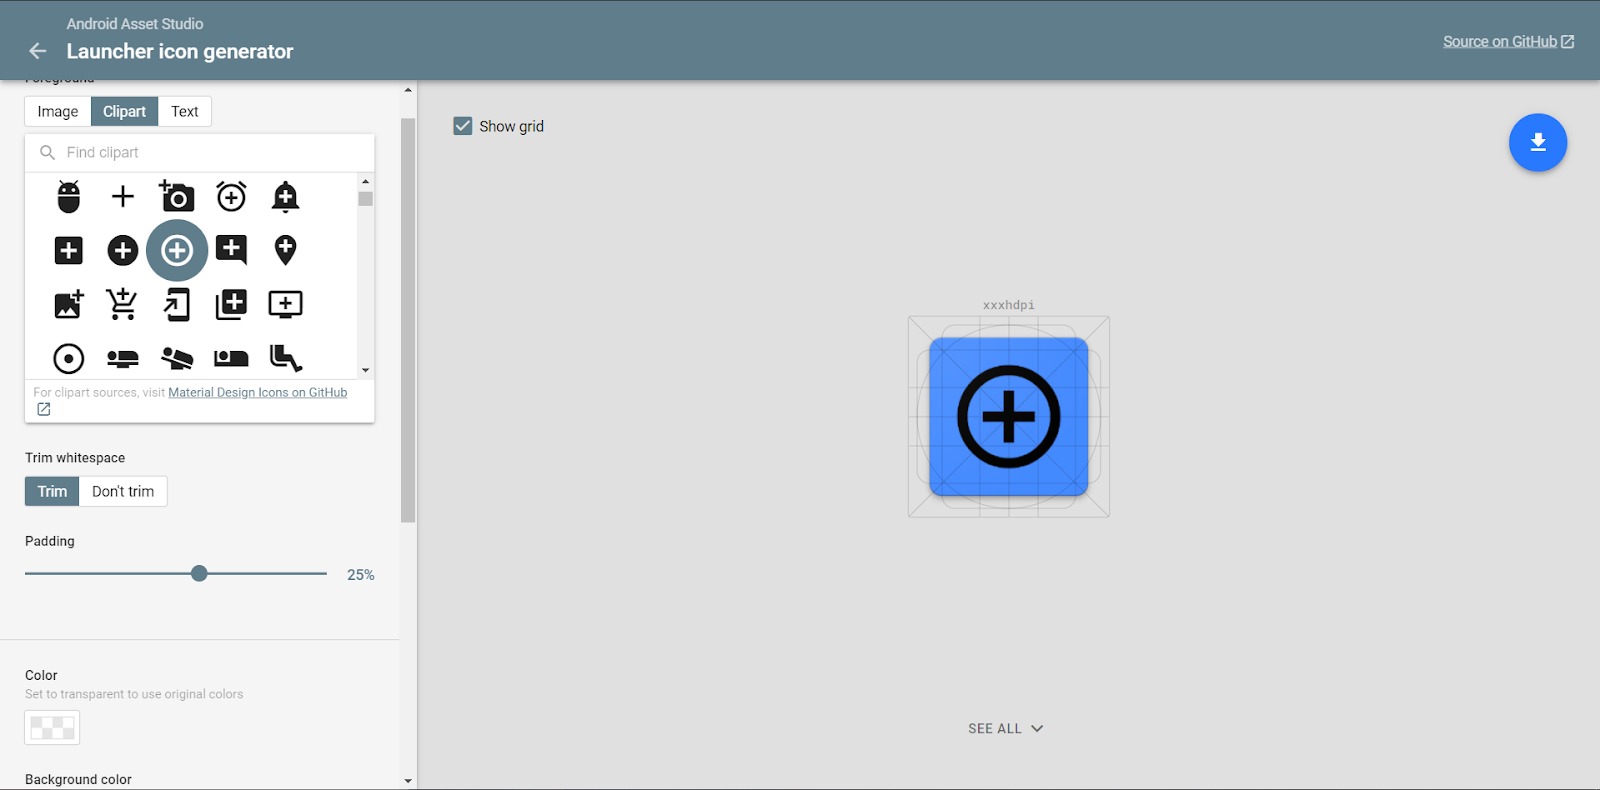Switch foreground to the Image tab
The height and width of the screenshot is (790, 1600).
coord(58,111)
